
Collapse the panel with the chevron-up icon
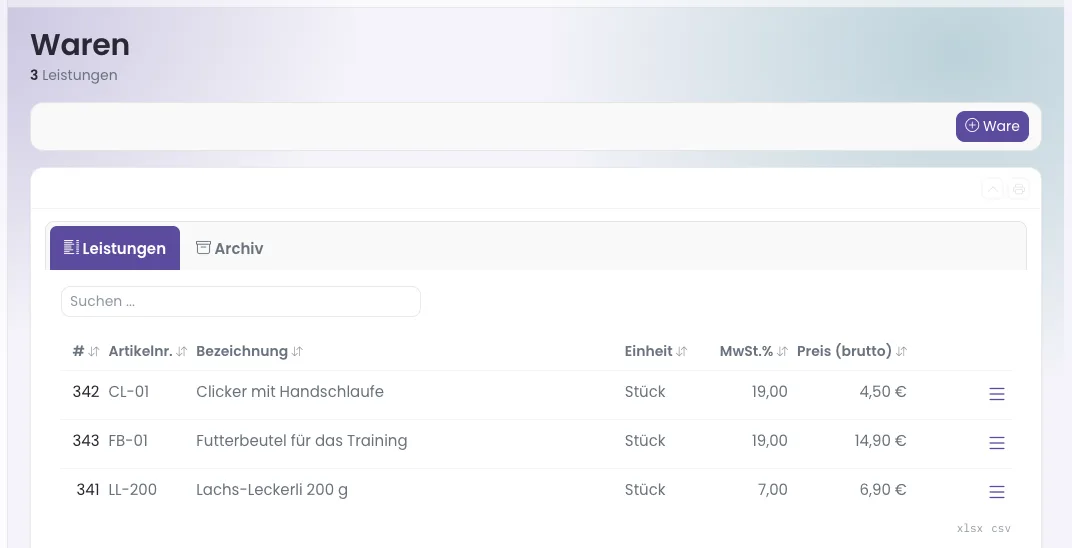992,189
